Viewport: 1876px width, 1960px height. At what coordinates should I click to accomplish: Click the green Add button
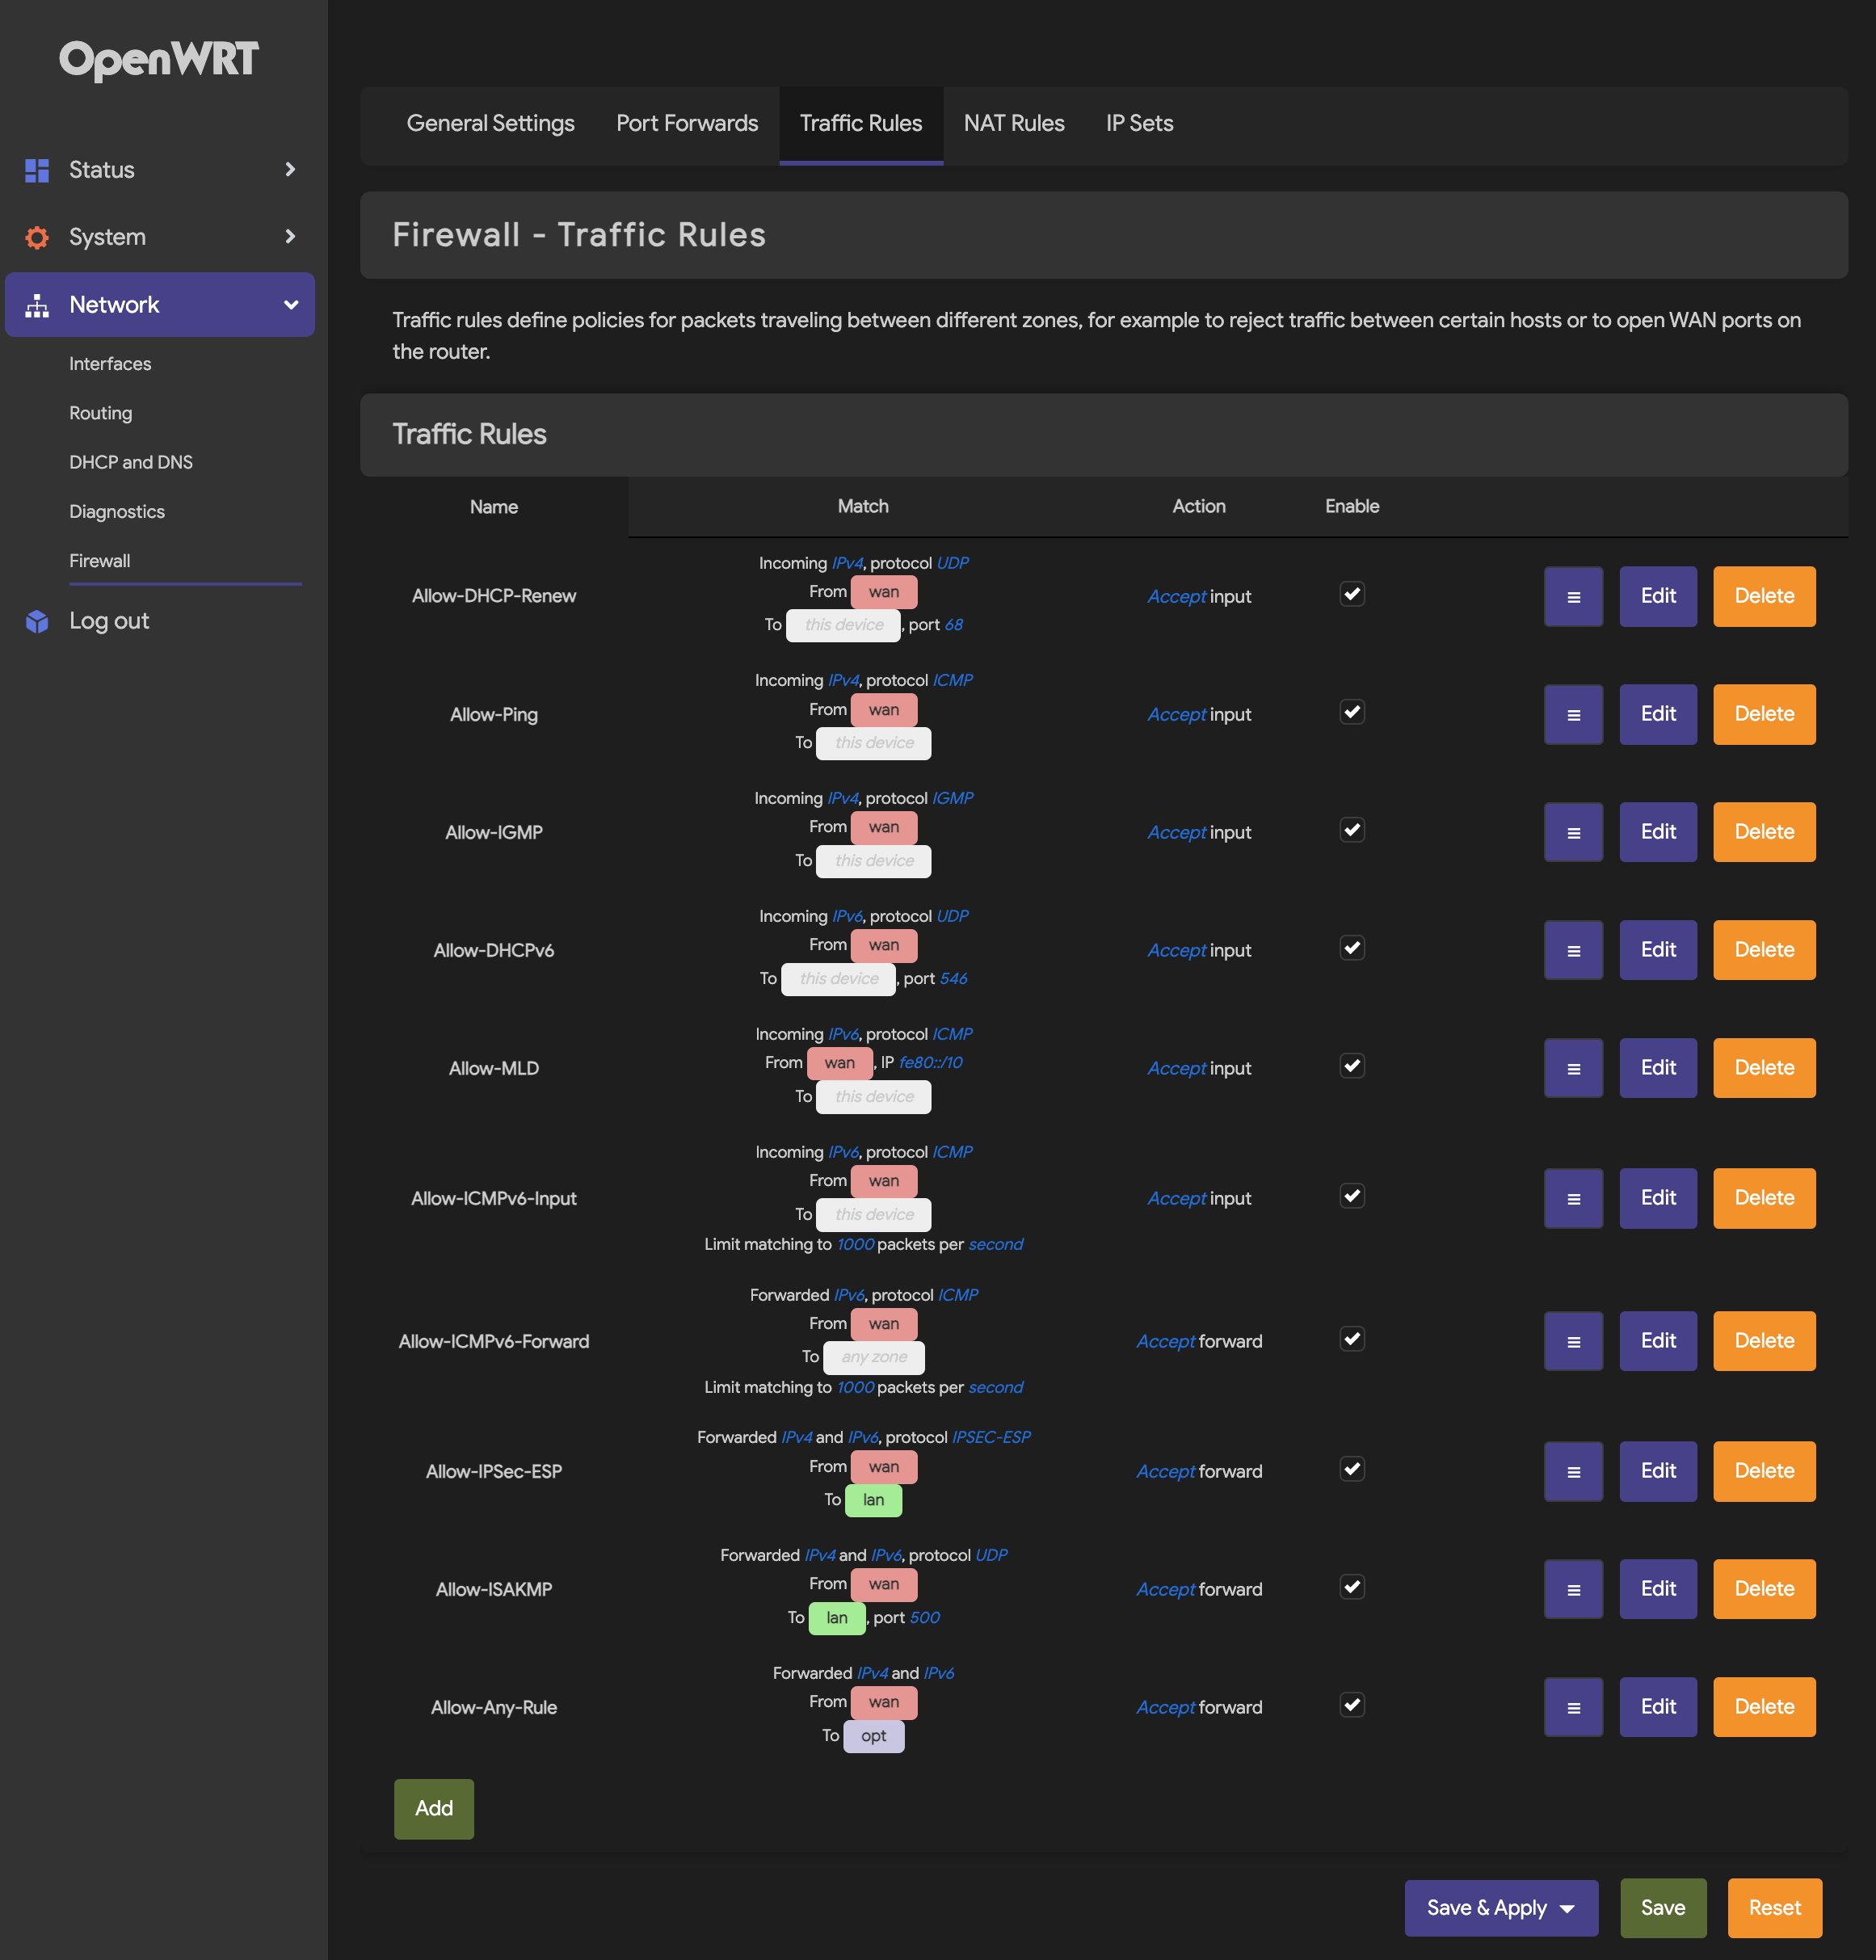pyautogui.click(x=434, y=1808)
